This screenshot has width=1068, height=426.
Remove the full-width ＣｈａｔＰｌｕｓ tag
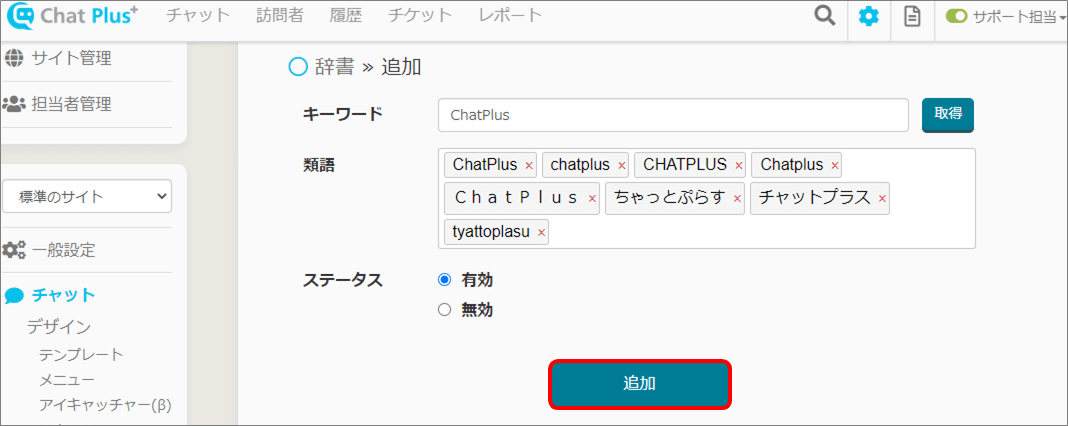click(592, 198)
